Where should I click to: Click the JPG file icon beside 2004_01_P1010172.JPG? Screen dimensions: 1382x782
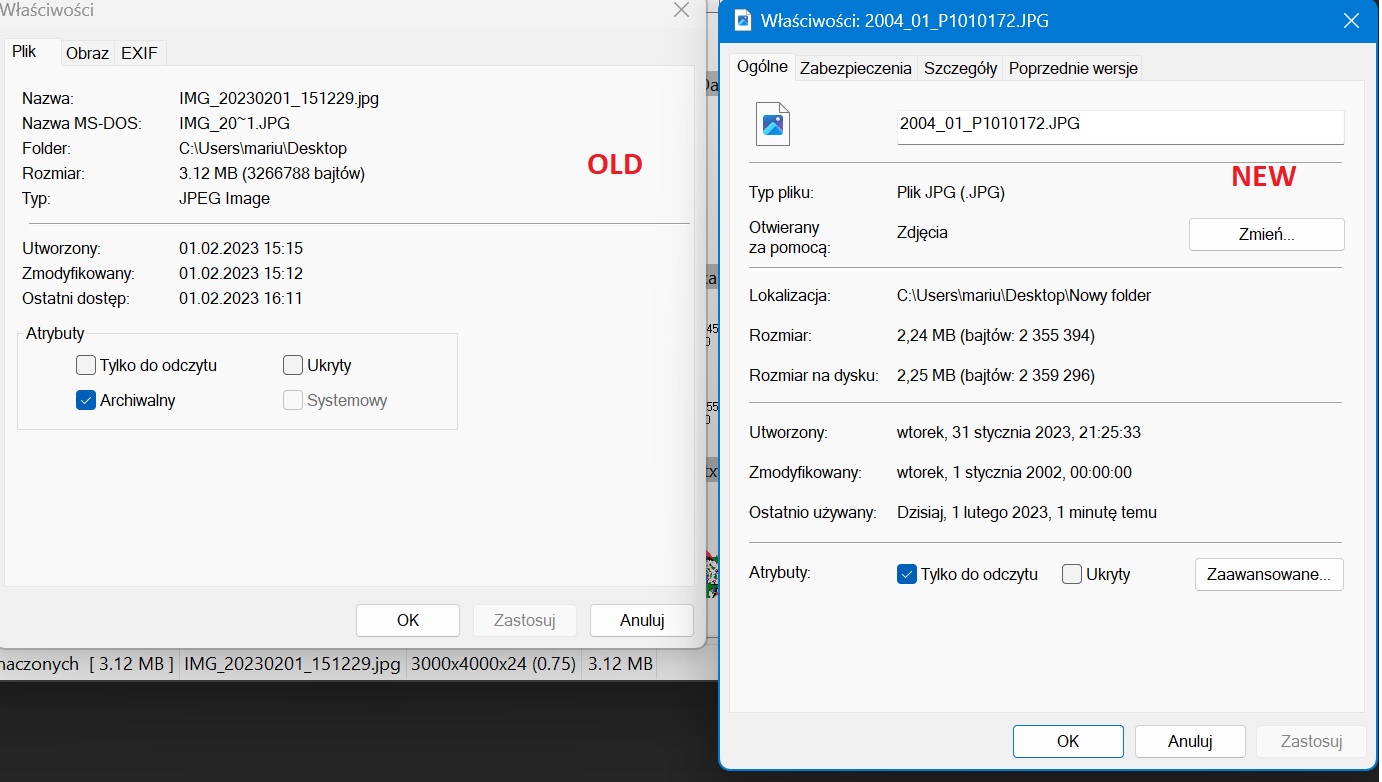point(773,124)
